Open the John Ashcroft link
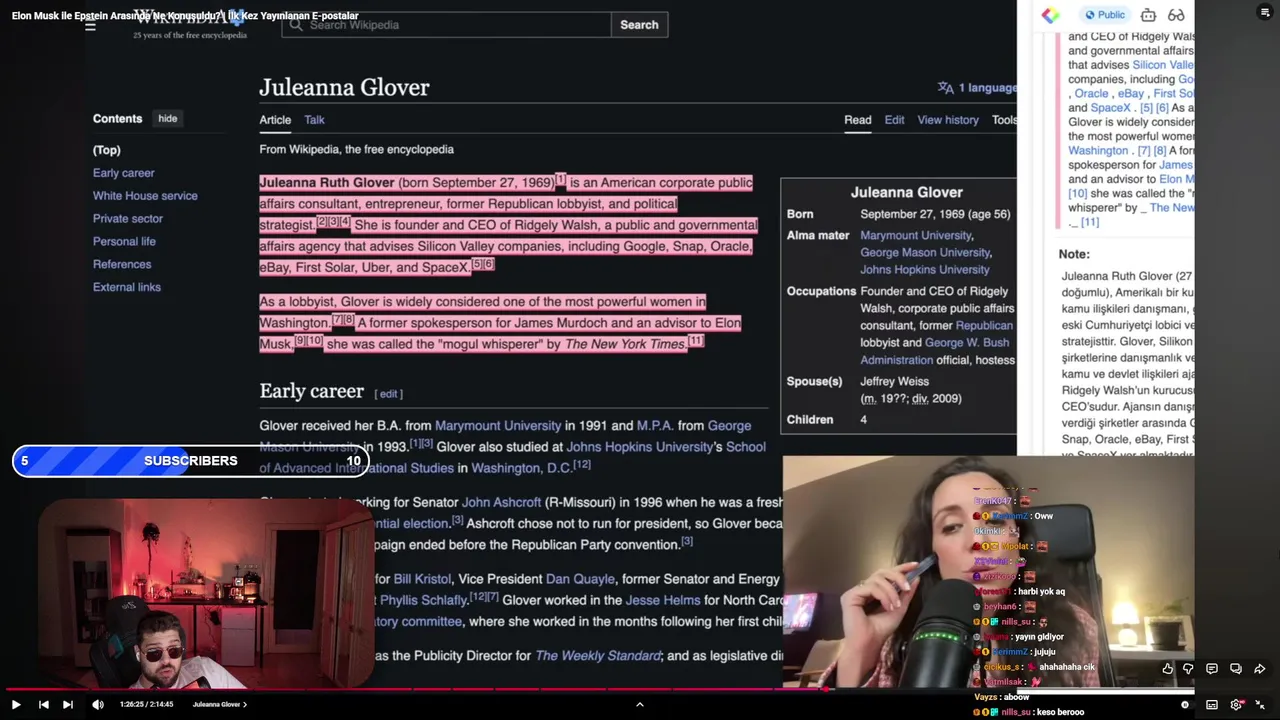 point(502,503)
